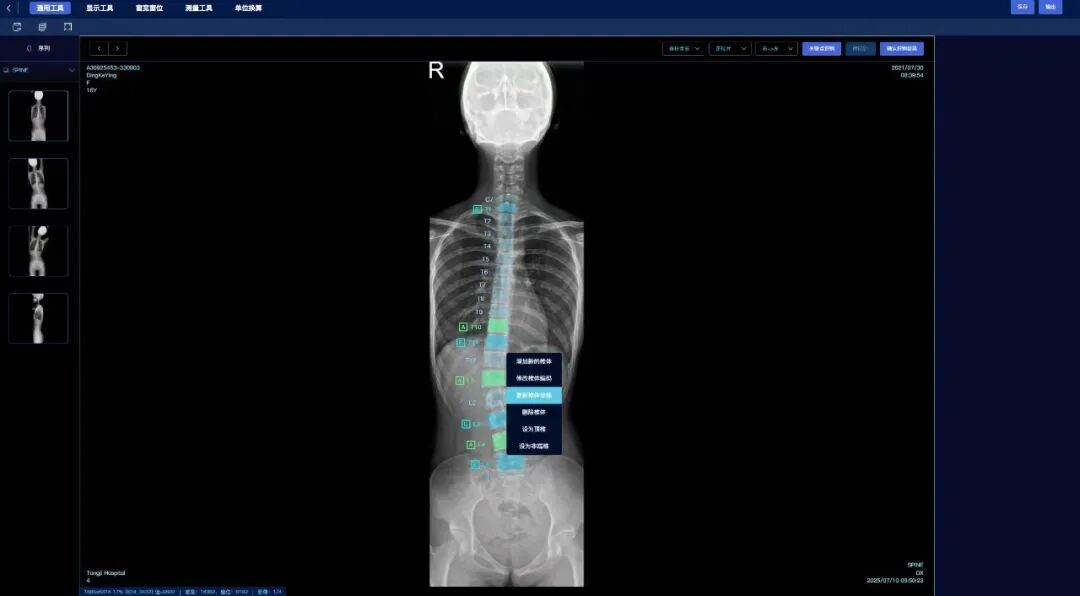Screen dimensions: 1080x596
Task: Click the corner-frame icon in the toolbar
Action: click(68, 27)
